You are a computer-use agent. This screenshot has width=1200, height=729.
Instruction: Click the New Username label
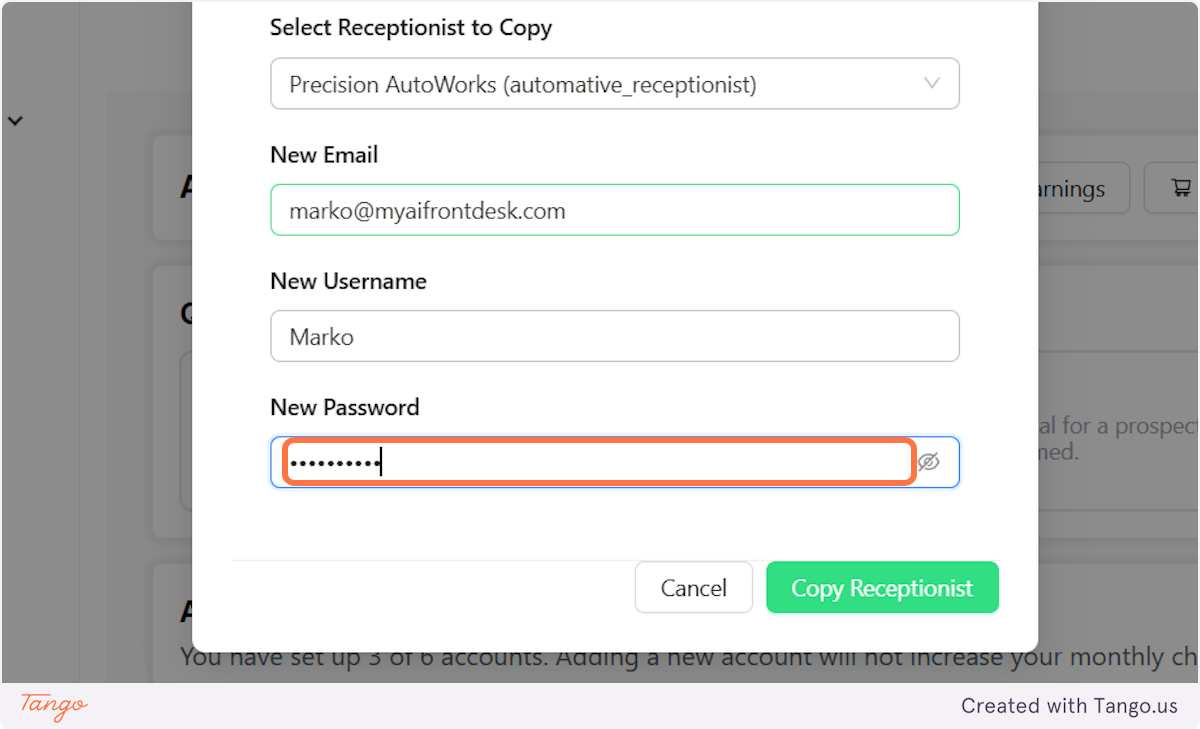click(348, 281)
